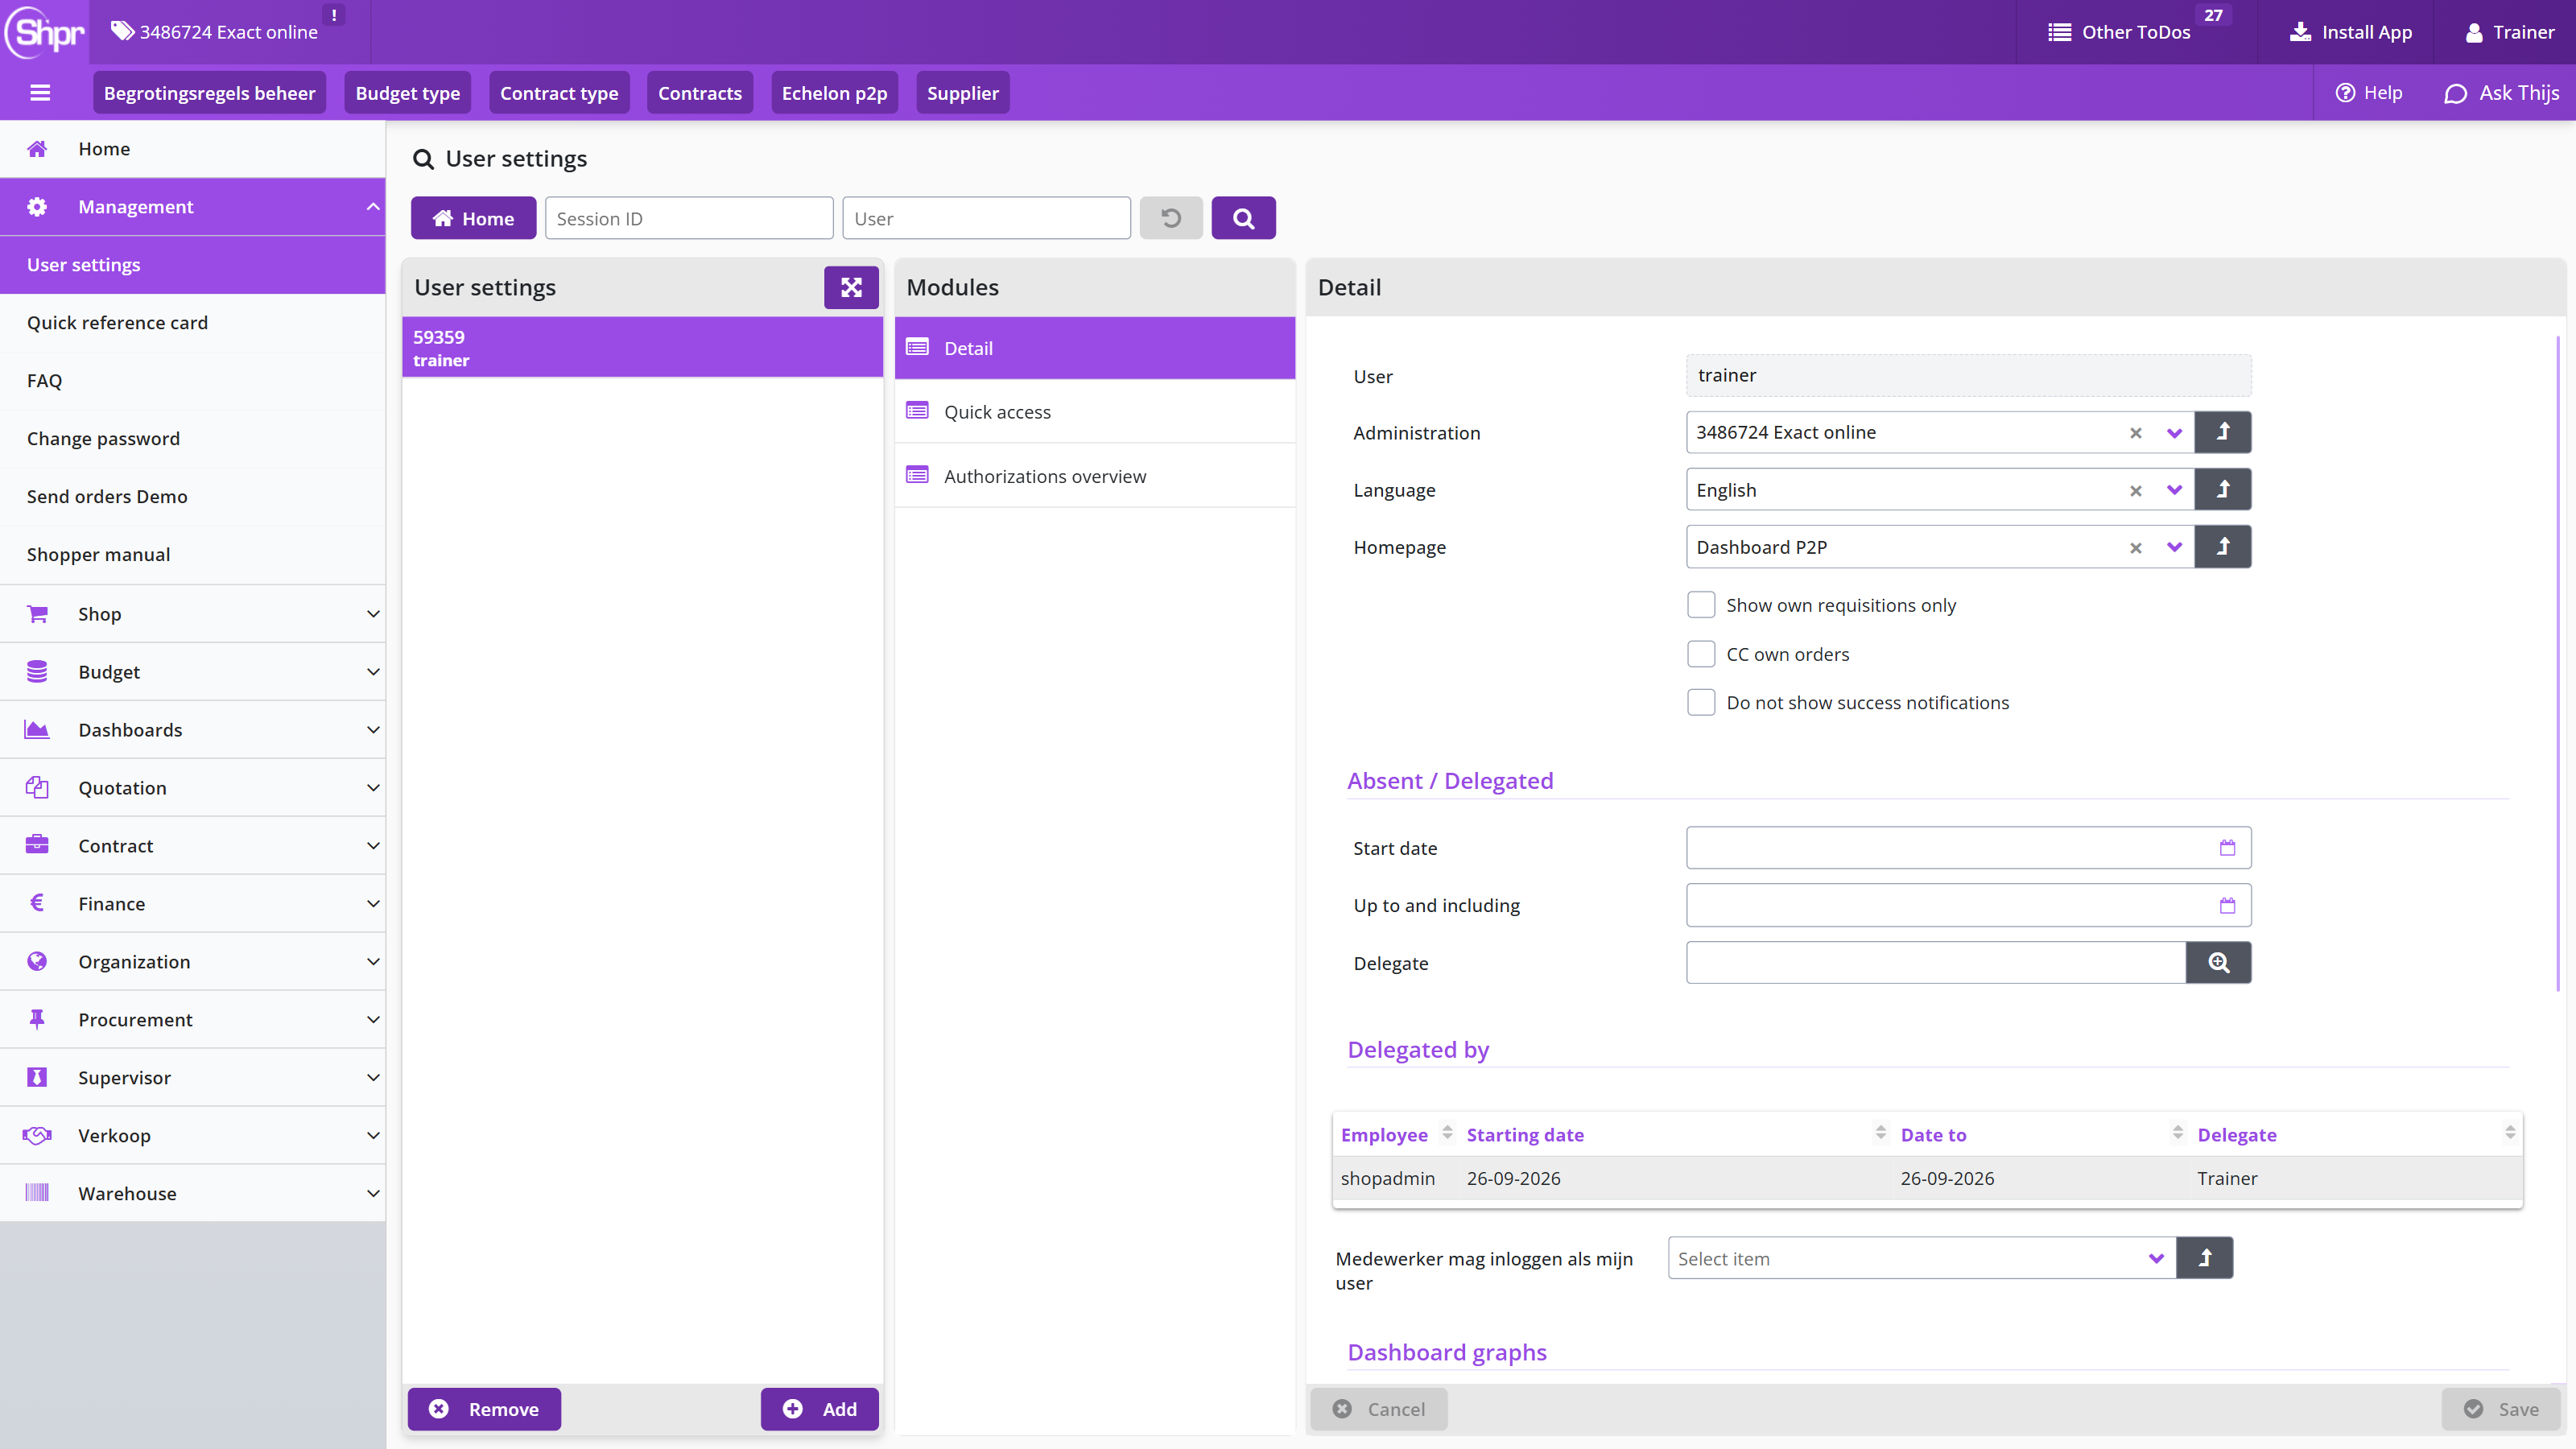Click the Add button
The height and width of the screenshot is (1449, 2576).
point(819,1409)
